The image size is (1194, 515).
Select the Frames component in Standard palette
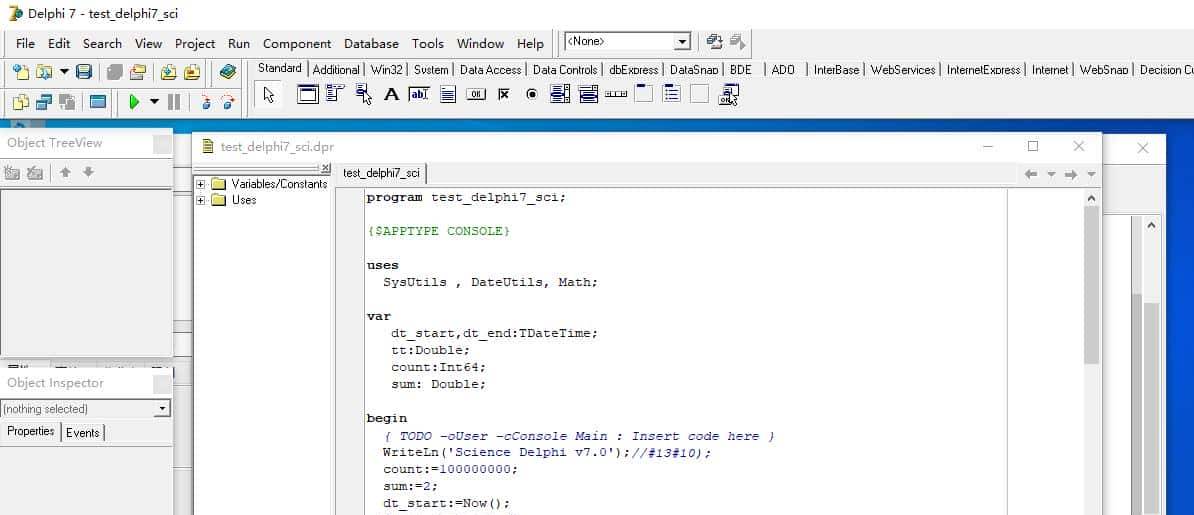coord(308,94)
